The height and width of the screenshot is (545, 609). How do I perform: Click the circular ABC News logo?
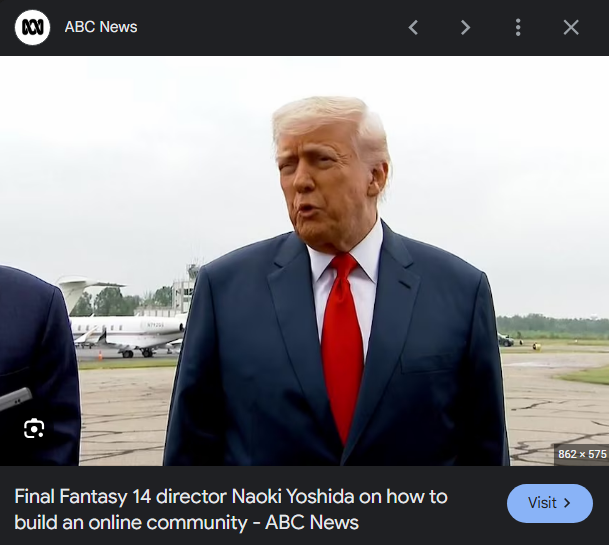32,27
